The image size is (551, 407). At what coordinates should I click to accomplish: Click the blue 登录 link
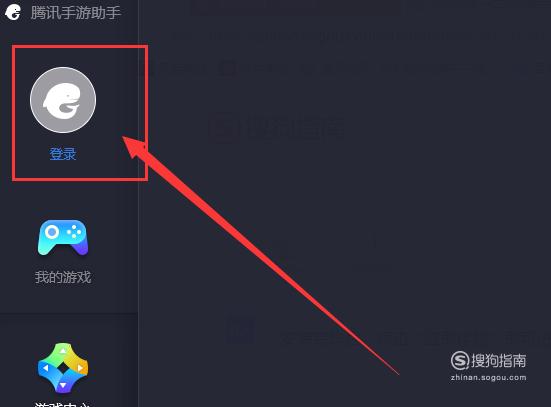pyautogui.click(x=63, y=154)
